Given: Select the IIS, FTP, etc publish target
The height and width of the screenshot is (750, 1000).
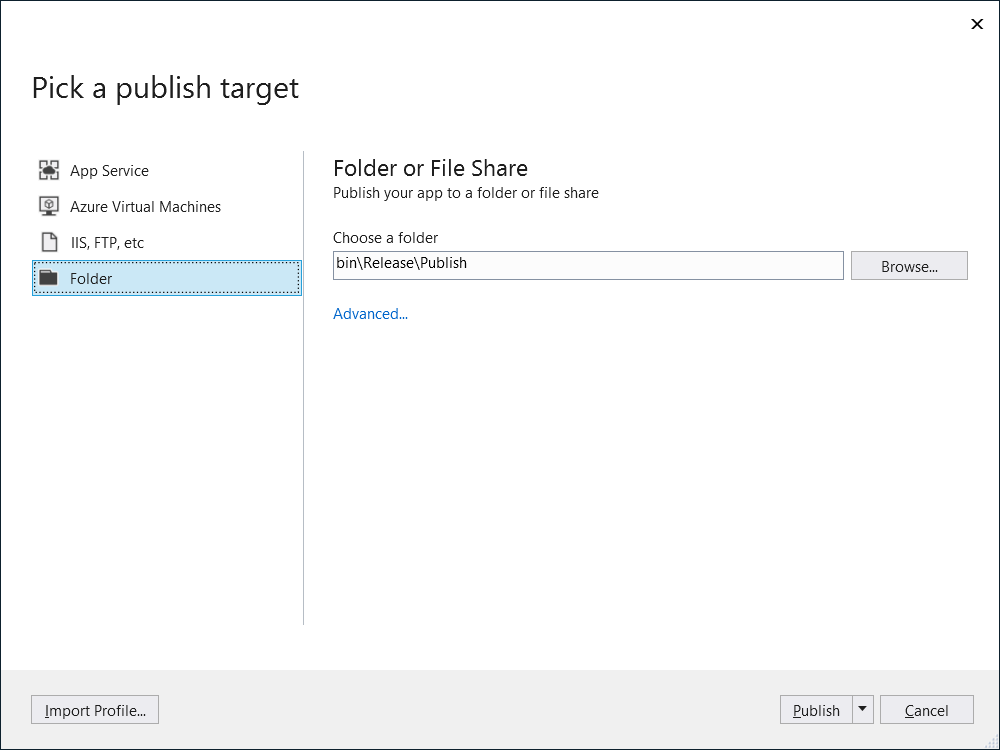Looking at the screenshot, I should 106,242.
